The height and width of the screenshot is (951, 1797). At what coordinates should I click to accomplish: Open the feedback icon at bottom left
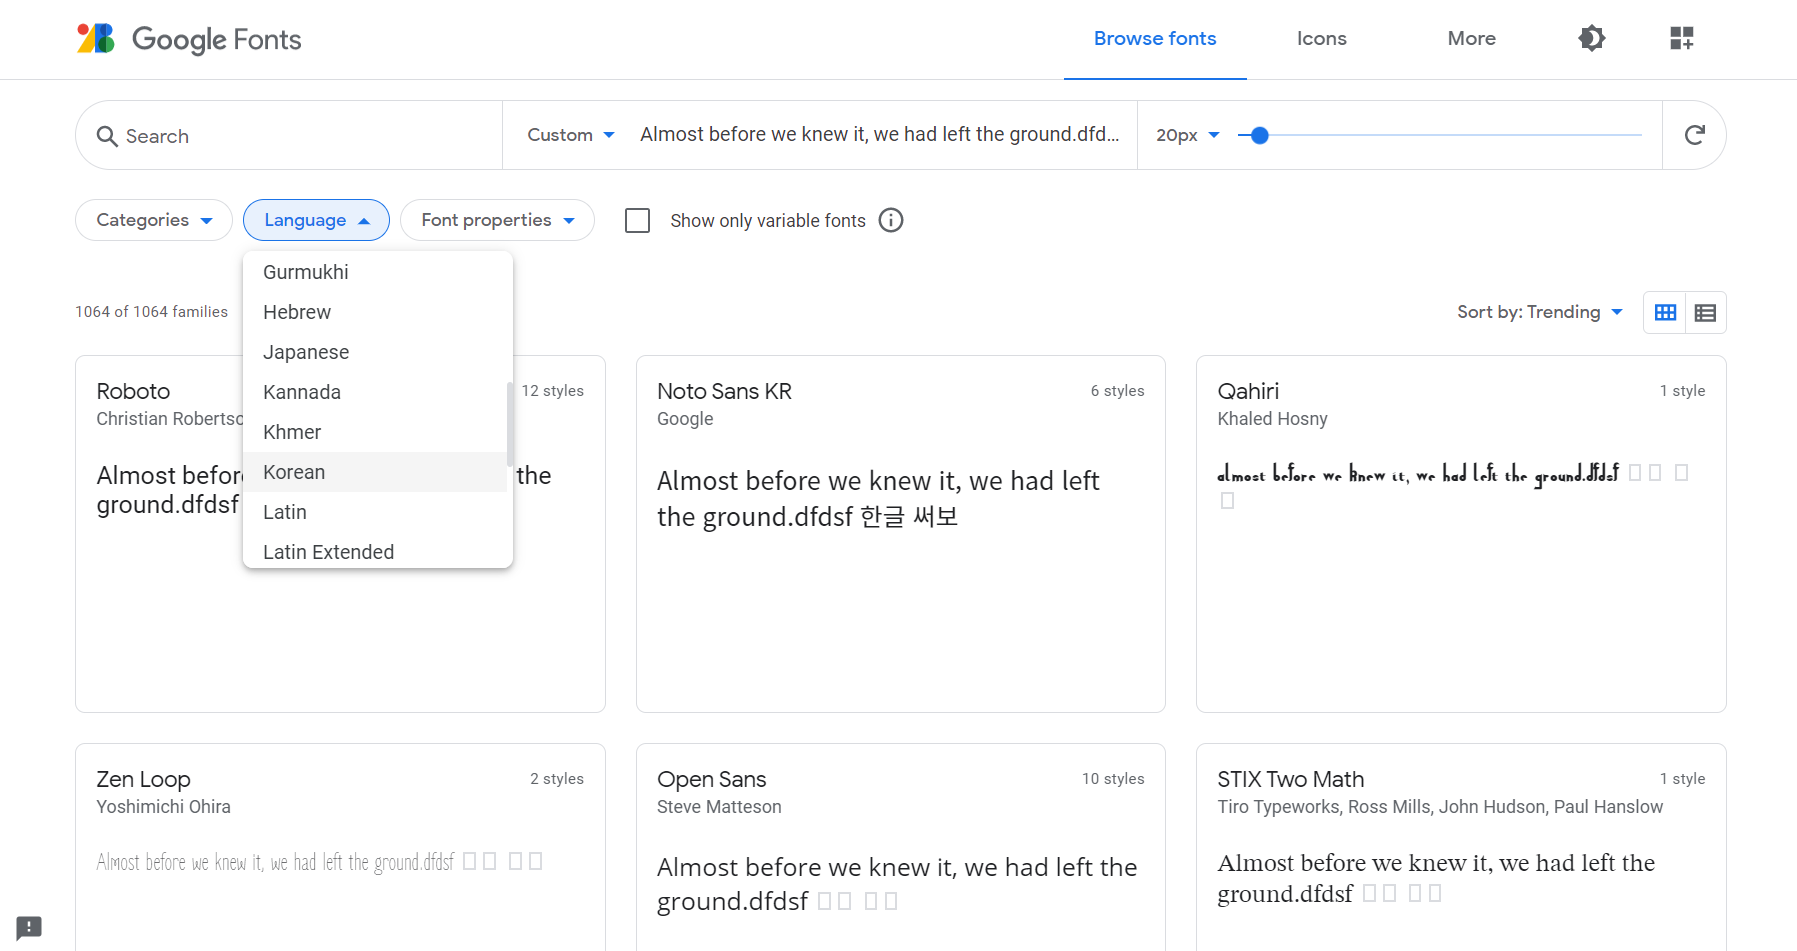[x=29, y=927]
